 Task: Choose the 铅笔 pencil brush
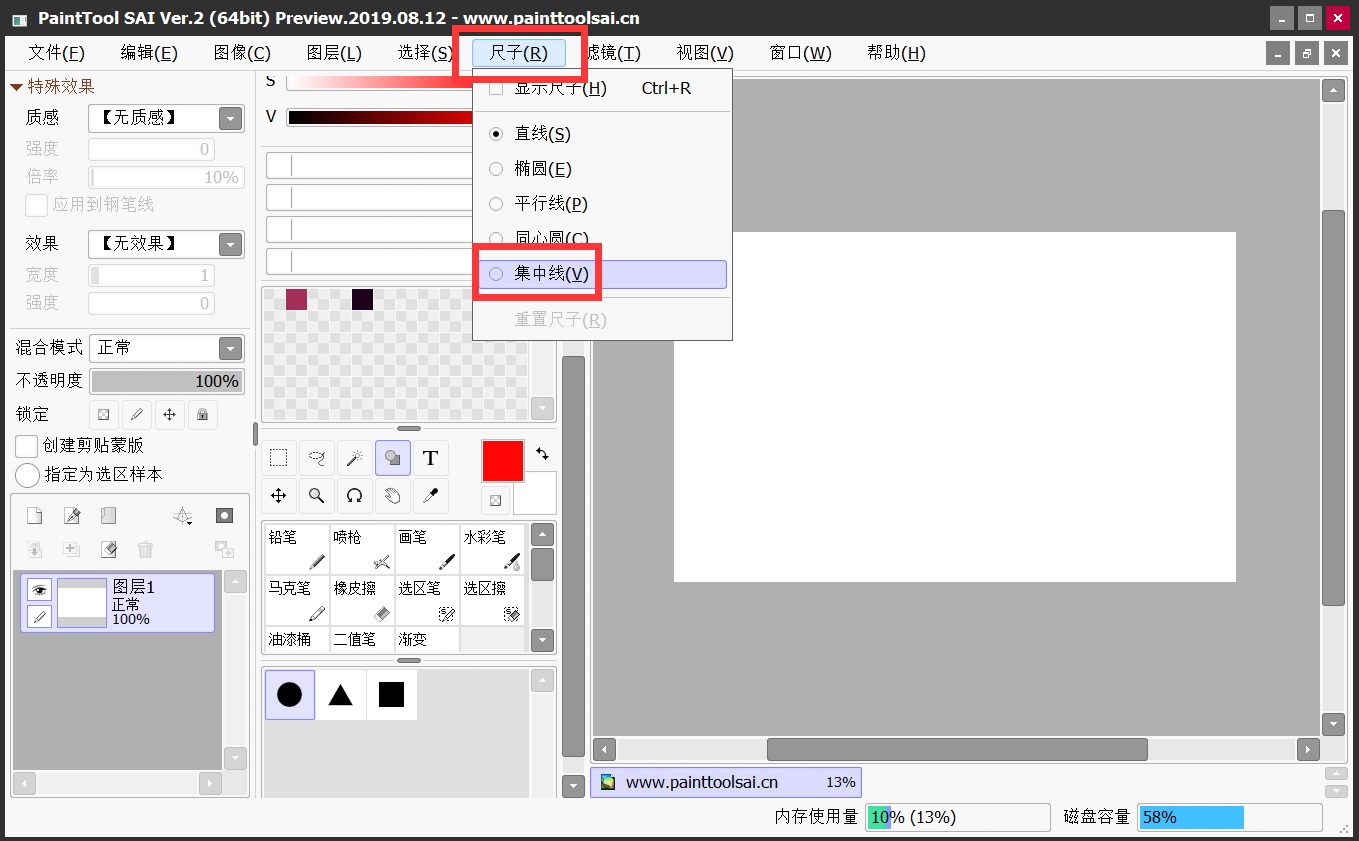(297, 549)
